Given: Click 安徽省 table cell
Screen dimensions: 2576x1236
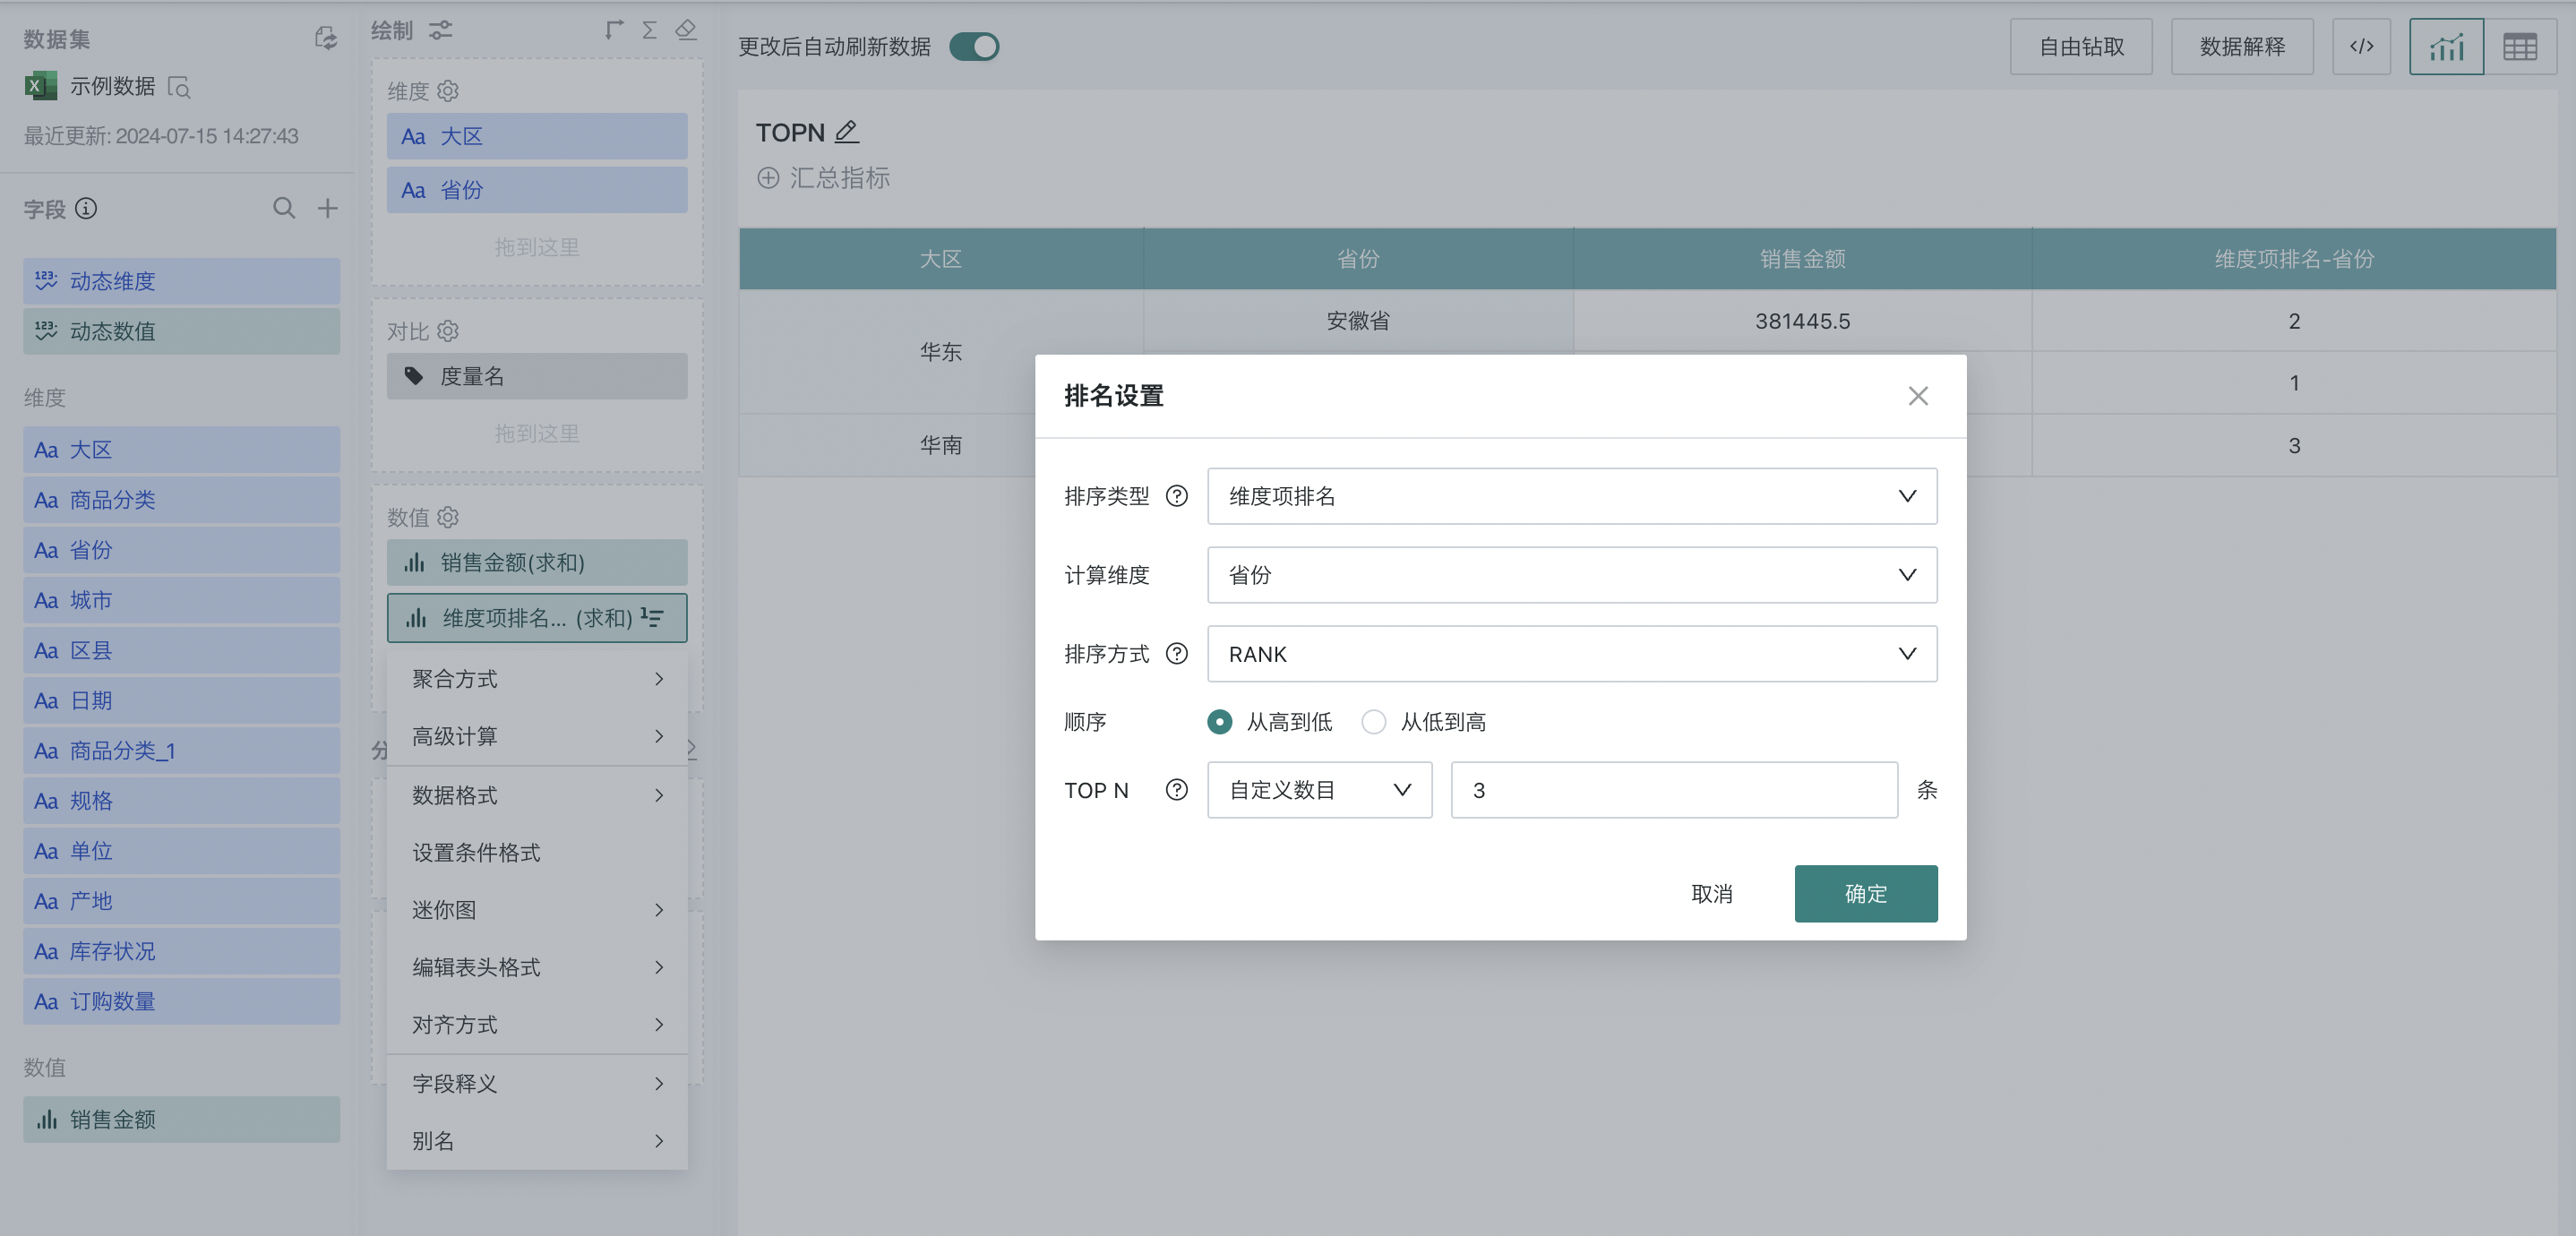Looking at the screenshot, I should tap(1357, 321).
